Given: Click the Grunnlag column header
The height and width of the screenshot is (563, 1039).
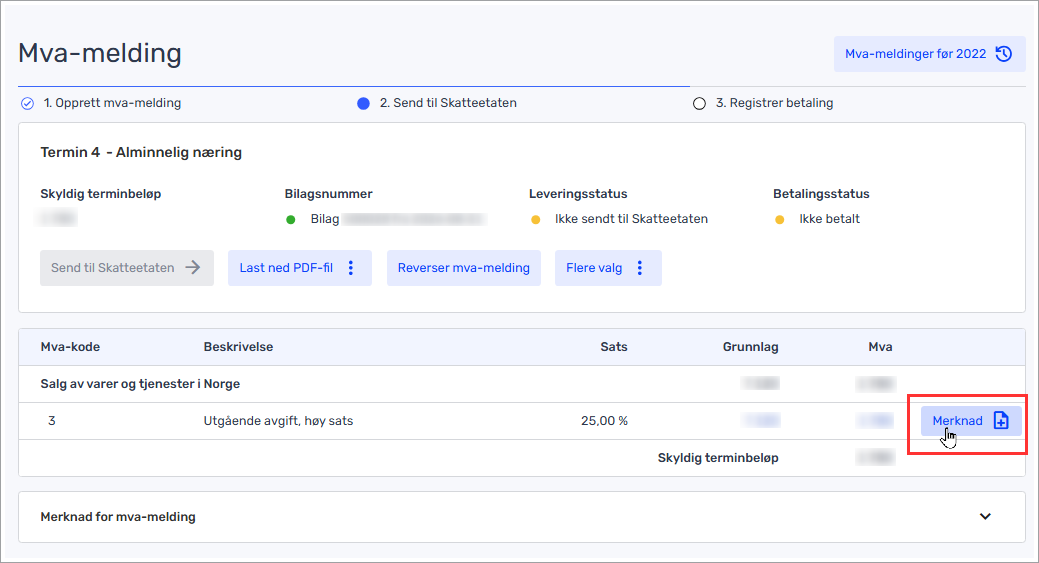Looking at the screenshot, I should pos(751,347).
